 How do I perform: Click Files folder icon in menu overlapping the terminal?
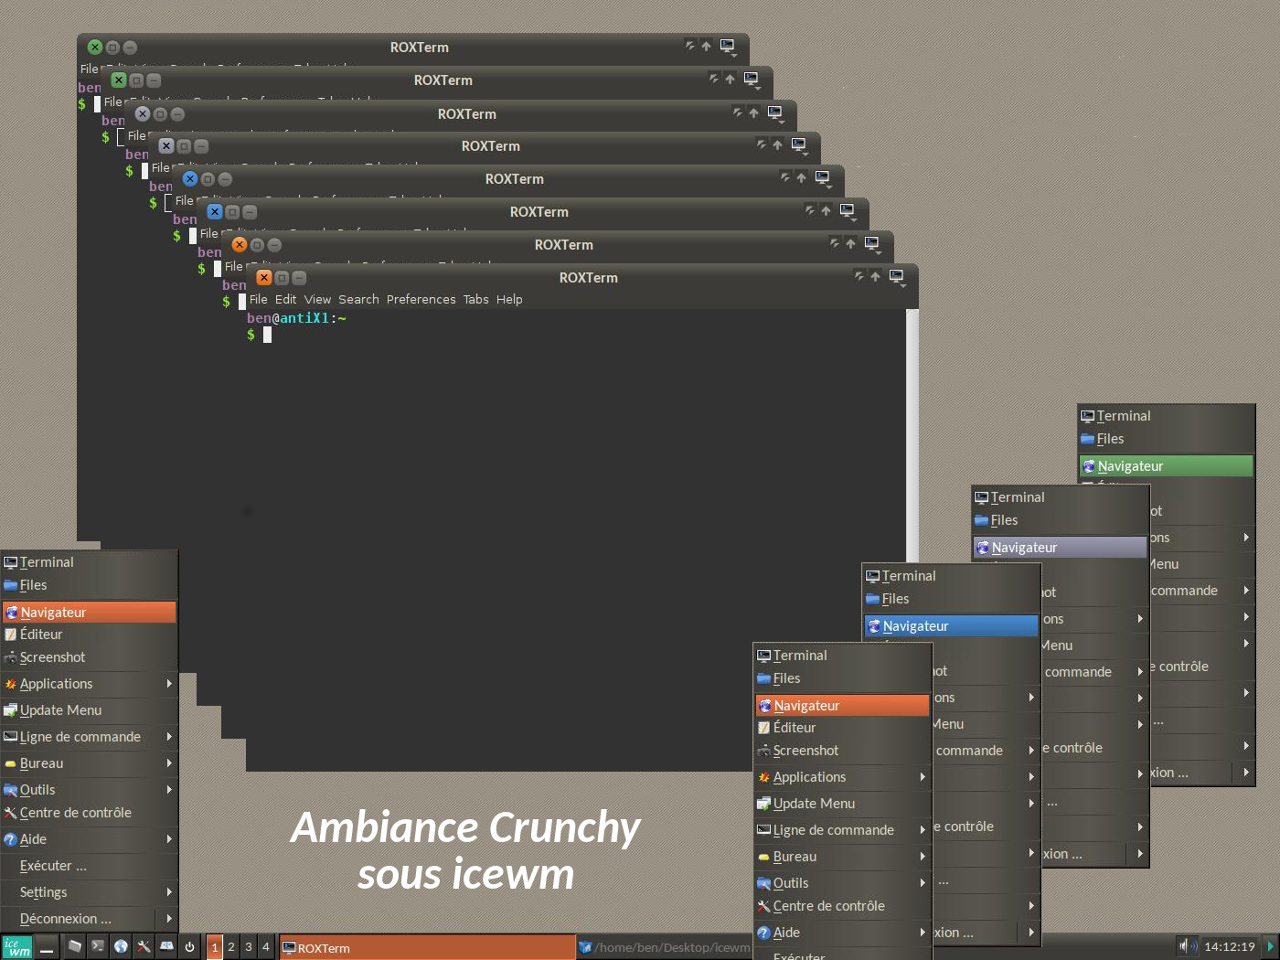[x=11, y=586]
